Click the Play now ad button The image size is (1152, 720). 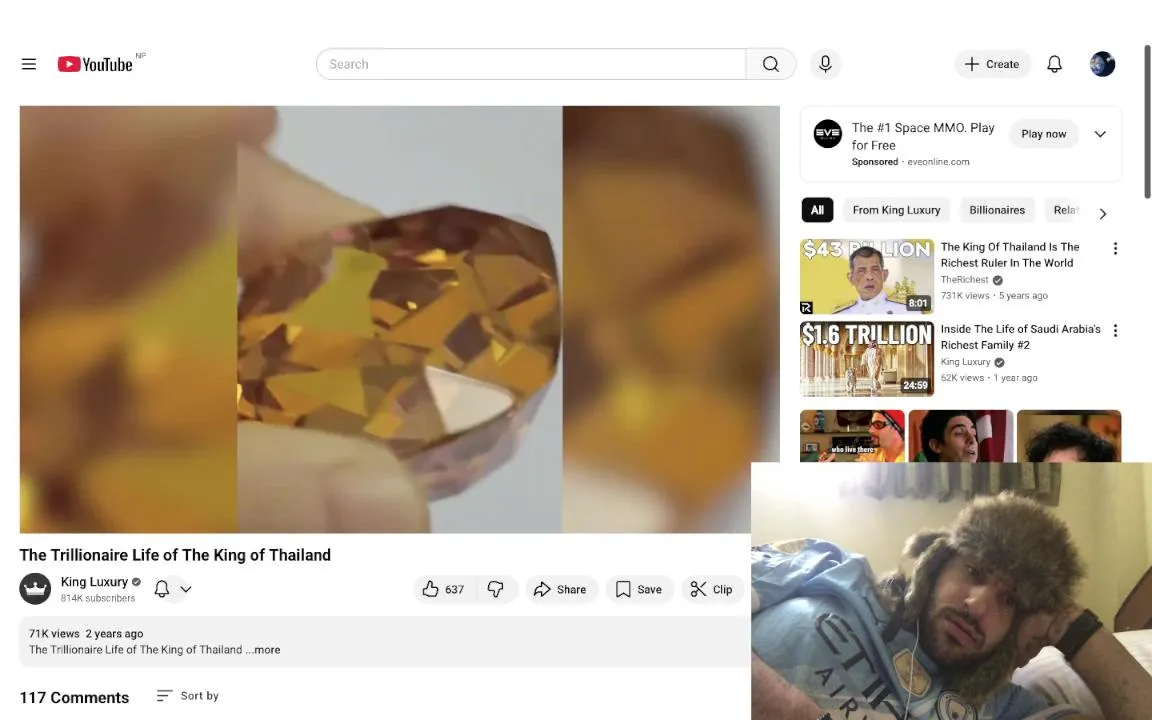pyautogui.click(x=1043, y=134)
